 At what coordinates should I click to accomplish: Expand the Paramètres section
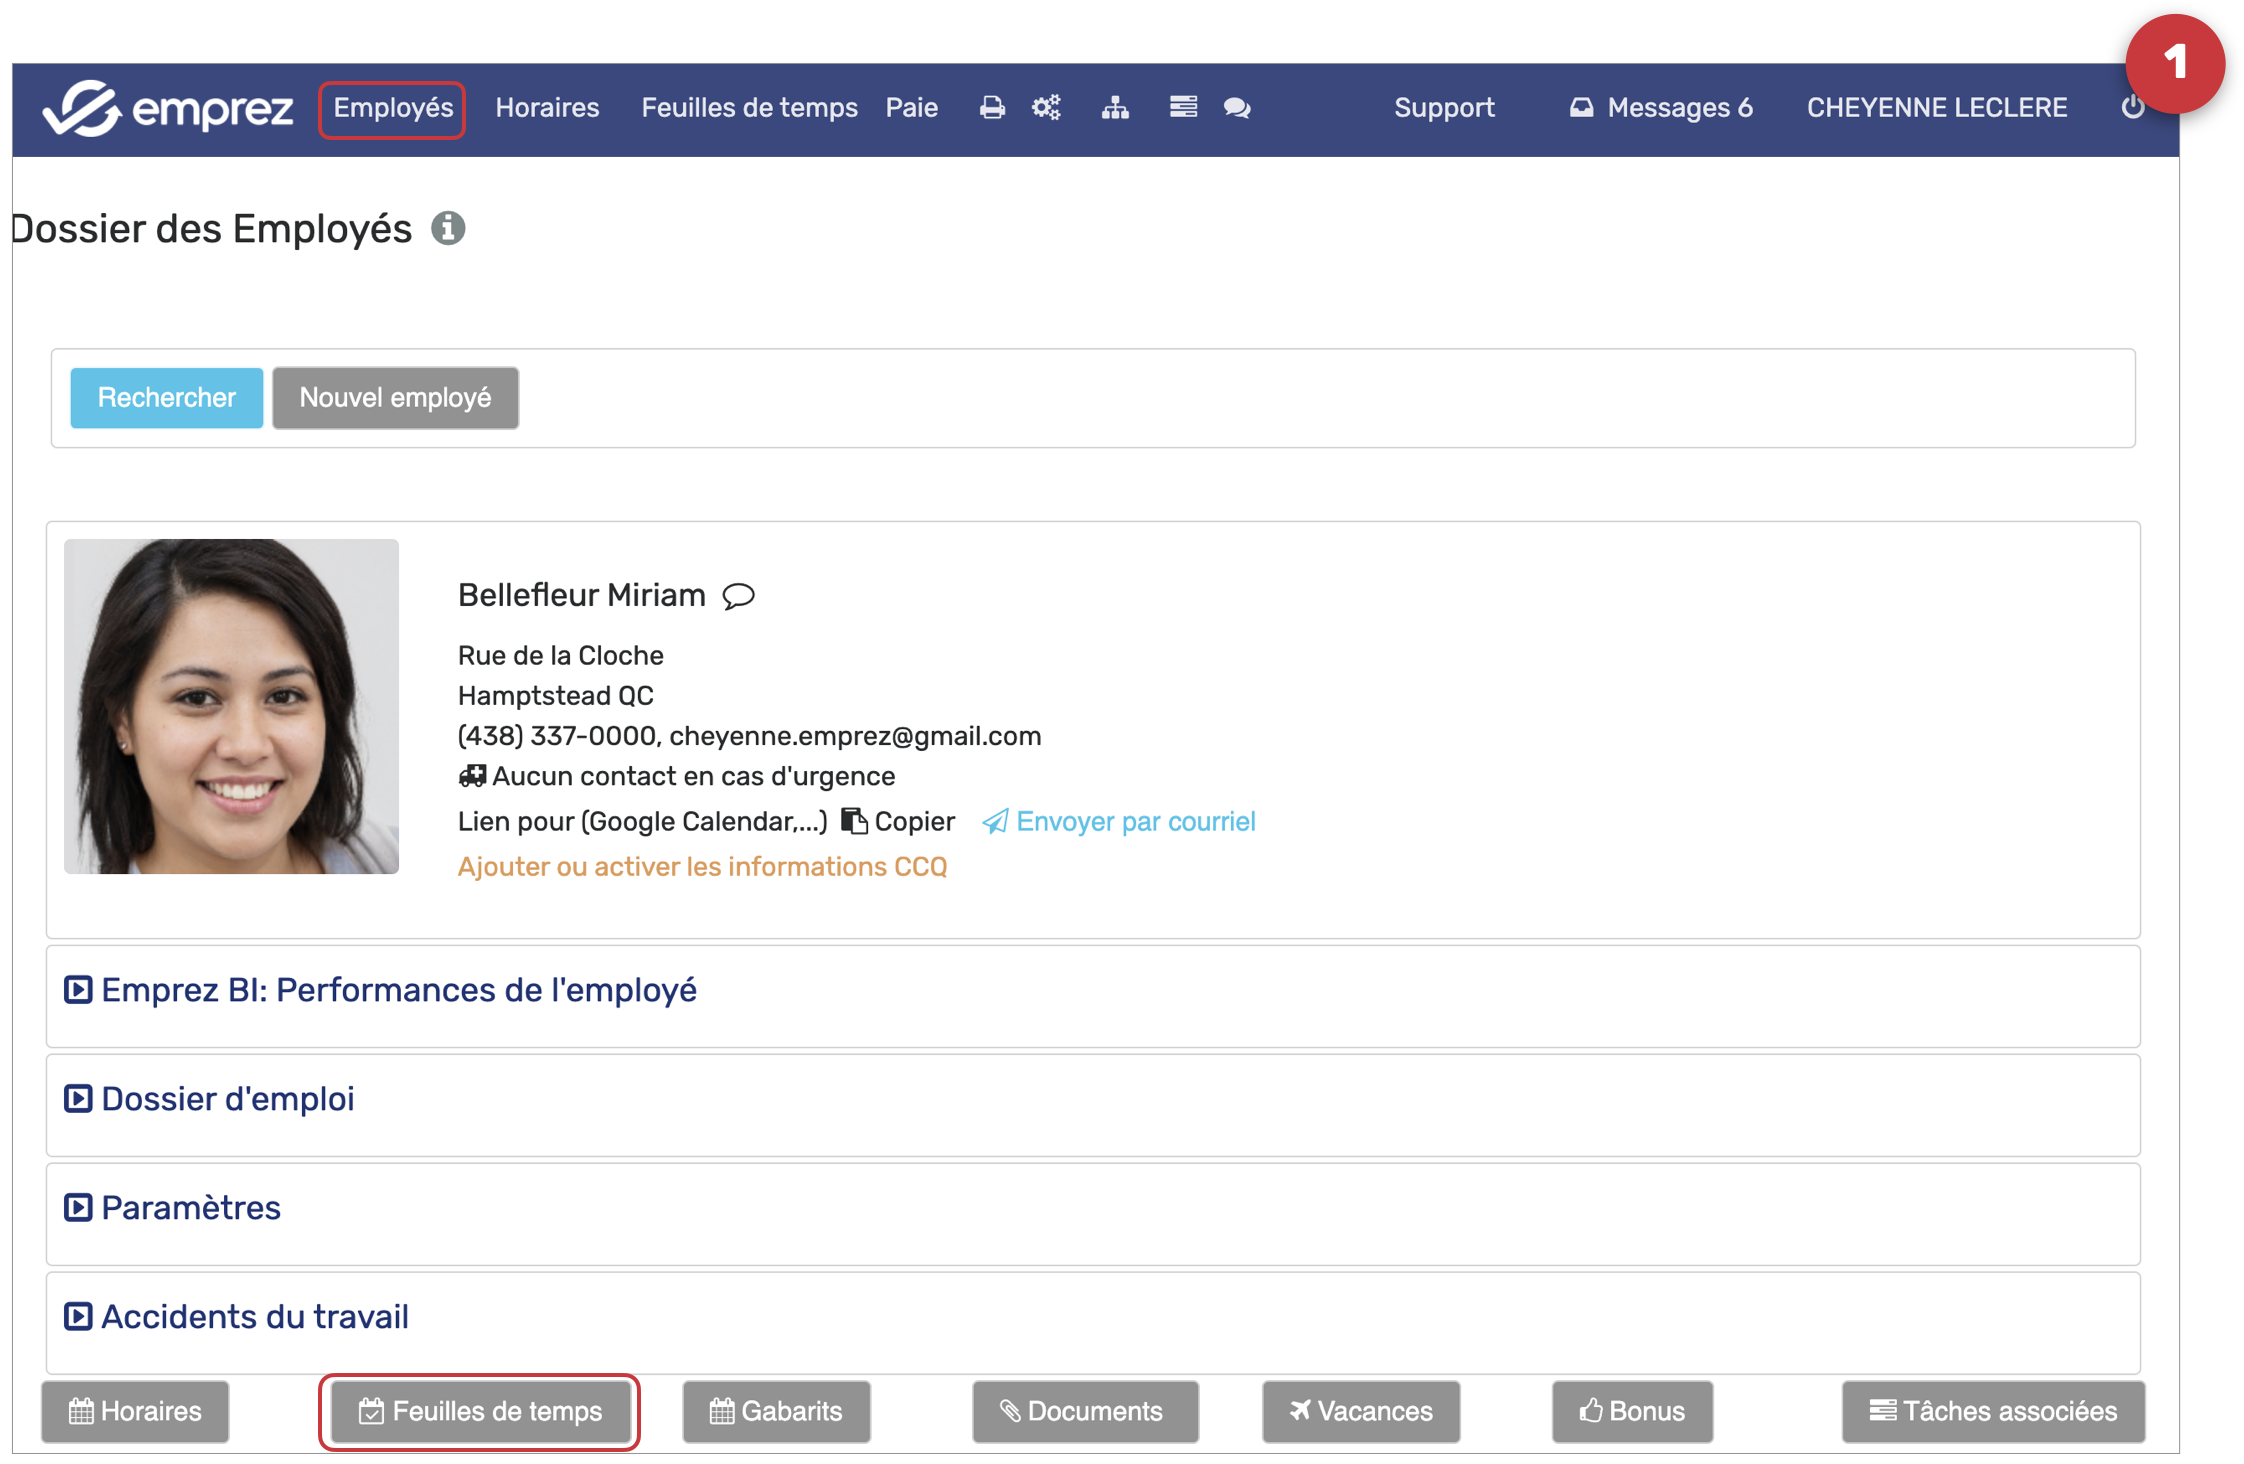click(x=191, y=1208)
